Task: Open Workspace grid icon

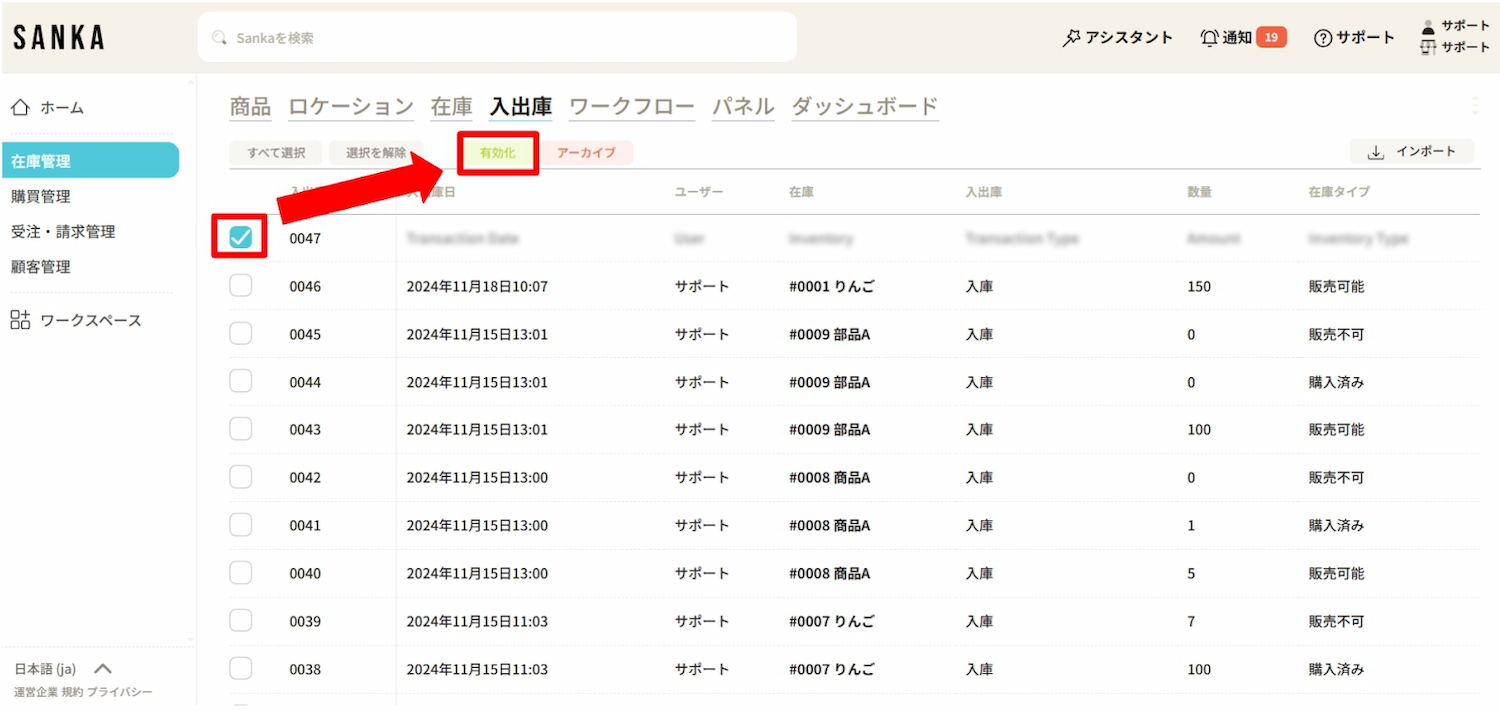Action: [20, 320]
